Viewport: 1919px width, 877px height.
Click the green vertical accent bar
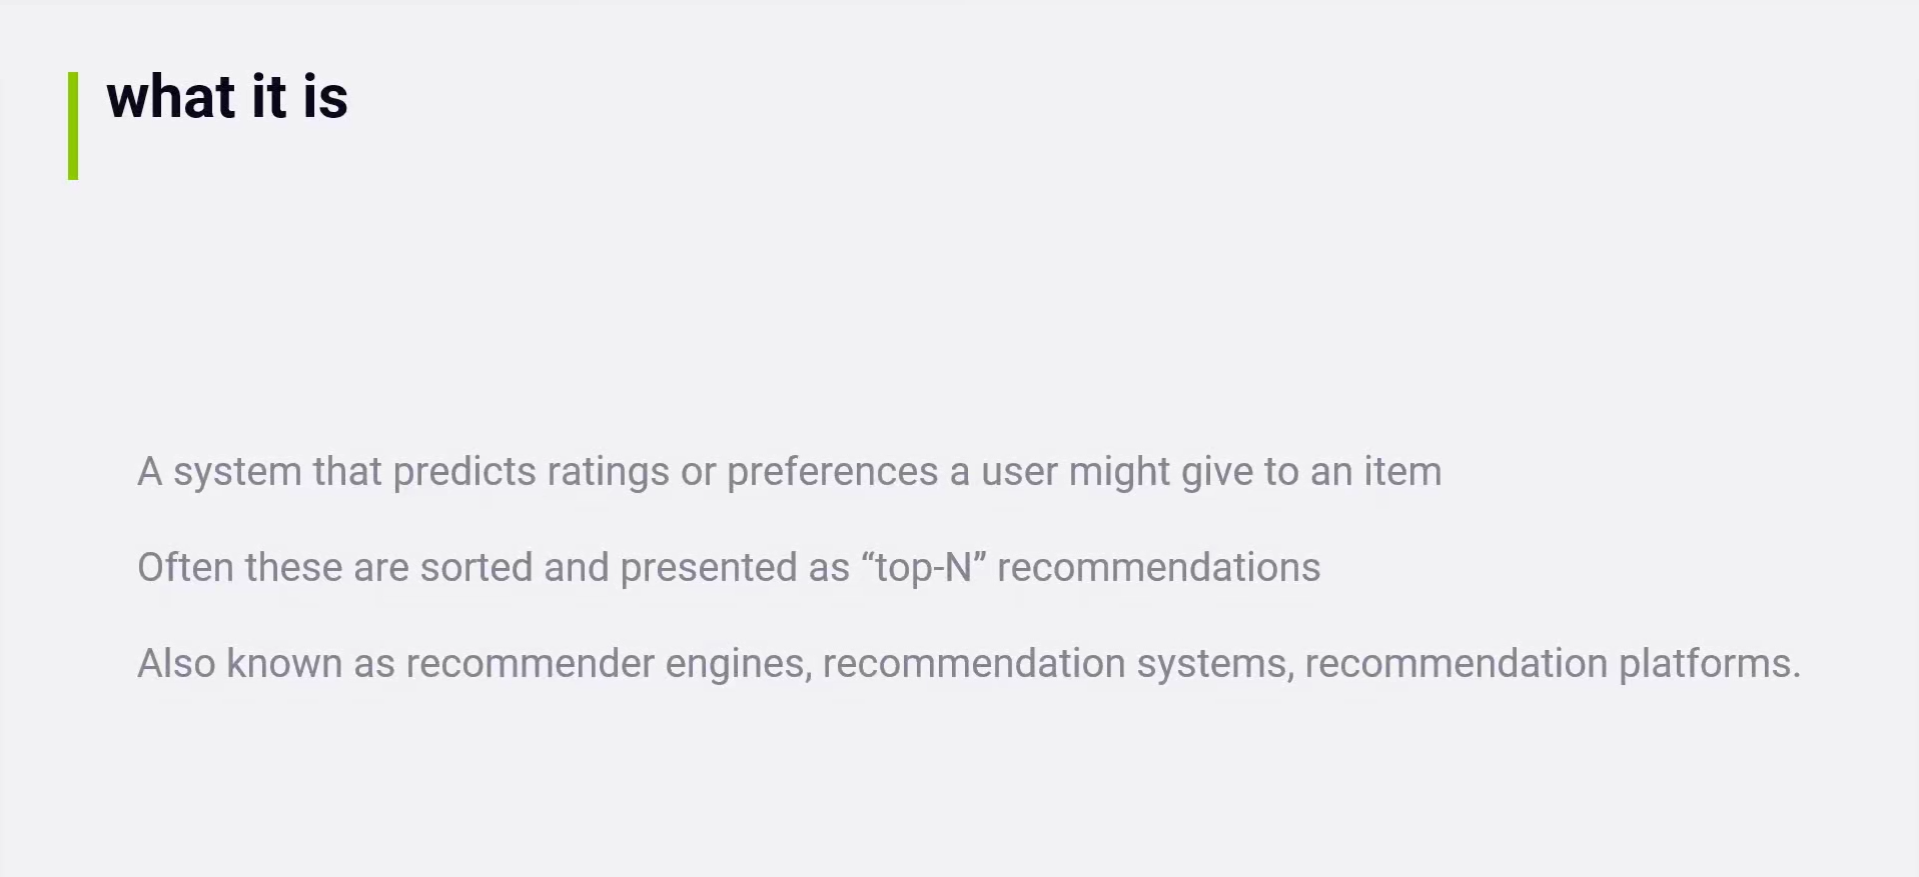pos(73,126)
